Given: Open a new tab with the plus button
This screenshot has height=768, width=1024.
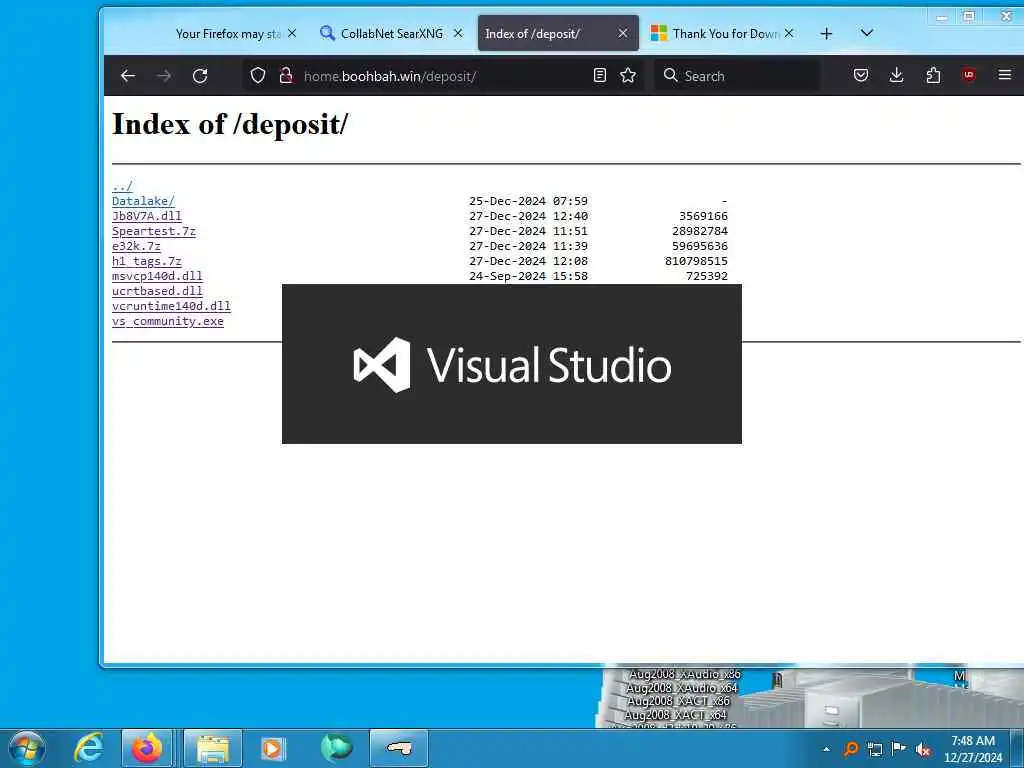Looking at the screenshot, I should pos(826,34).
